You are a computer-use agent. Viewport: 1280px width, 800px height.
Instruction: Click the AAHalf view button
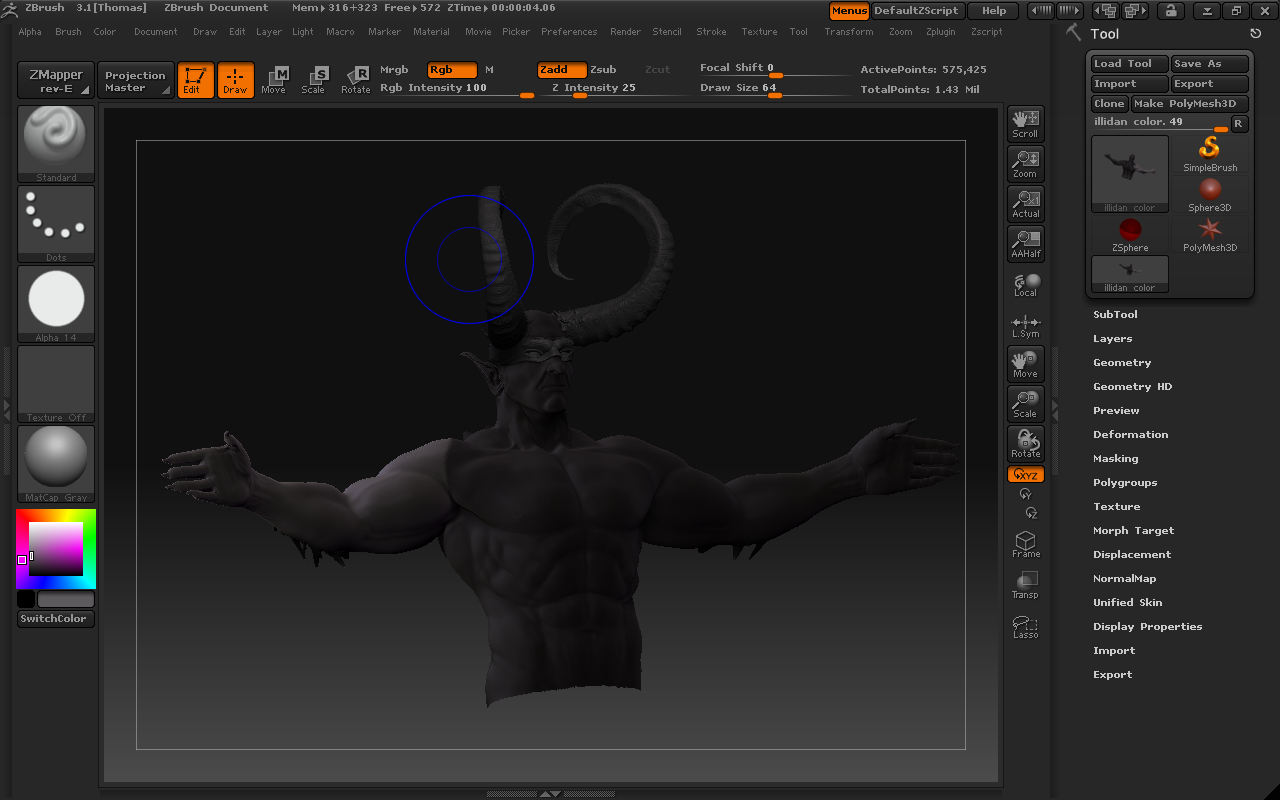(1025, 243)
